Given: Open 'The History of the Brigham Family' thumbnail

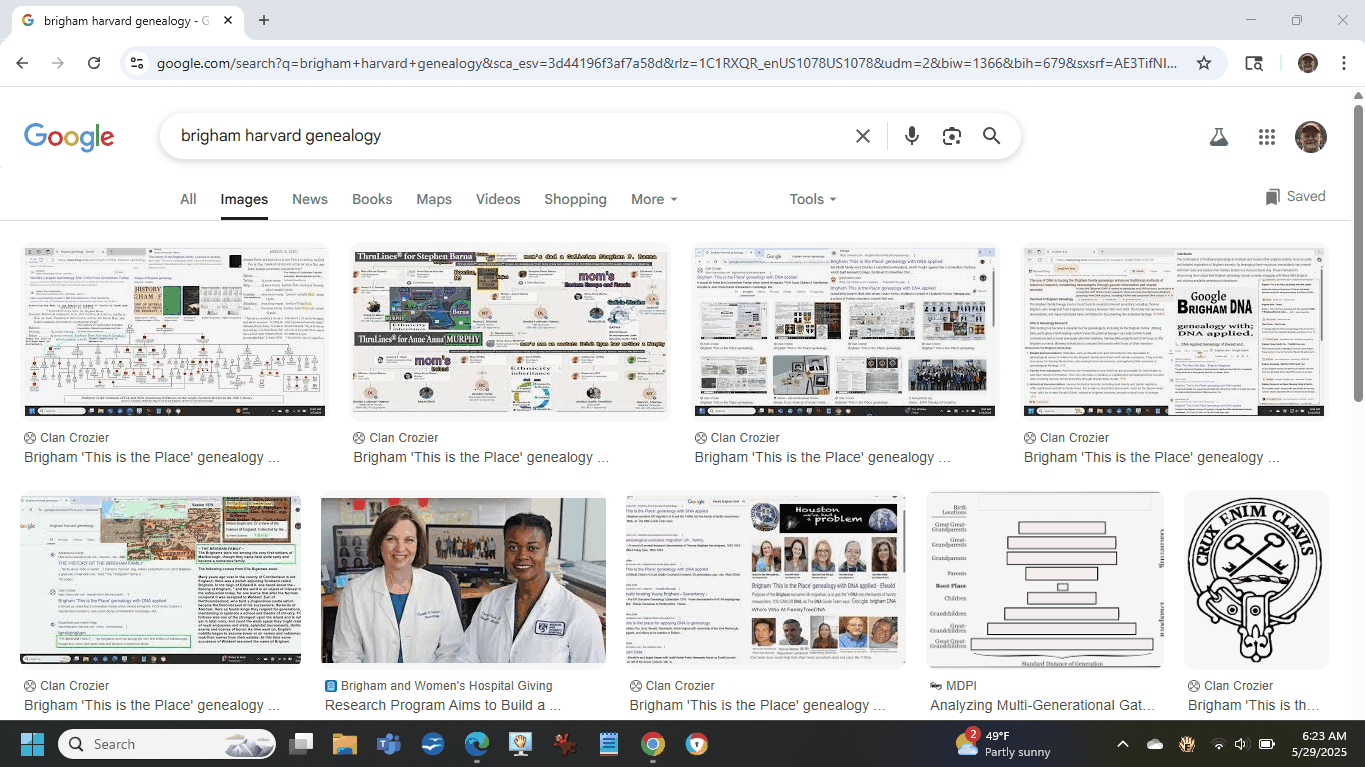Looking at the screenshot, I should (x=160, y=579).
